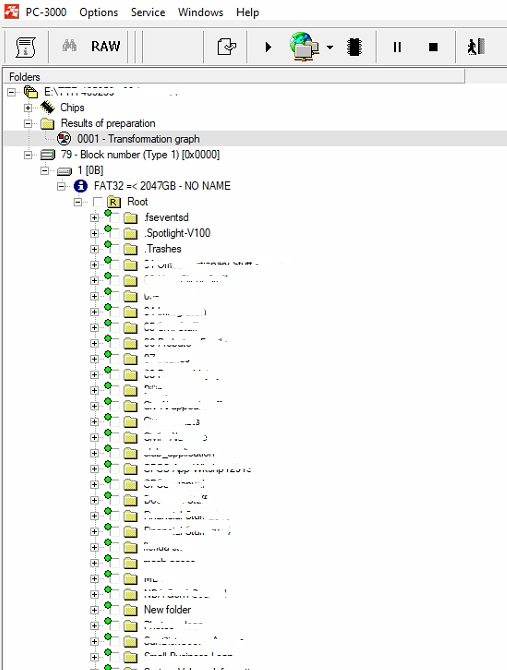The width and height of the screenshot is (507, 670).
Task: Check the .fseventsd folder checkbox
Action: point(116,217)
